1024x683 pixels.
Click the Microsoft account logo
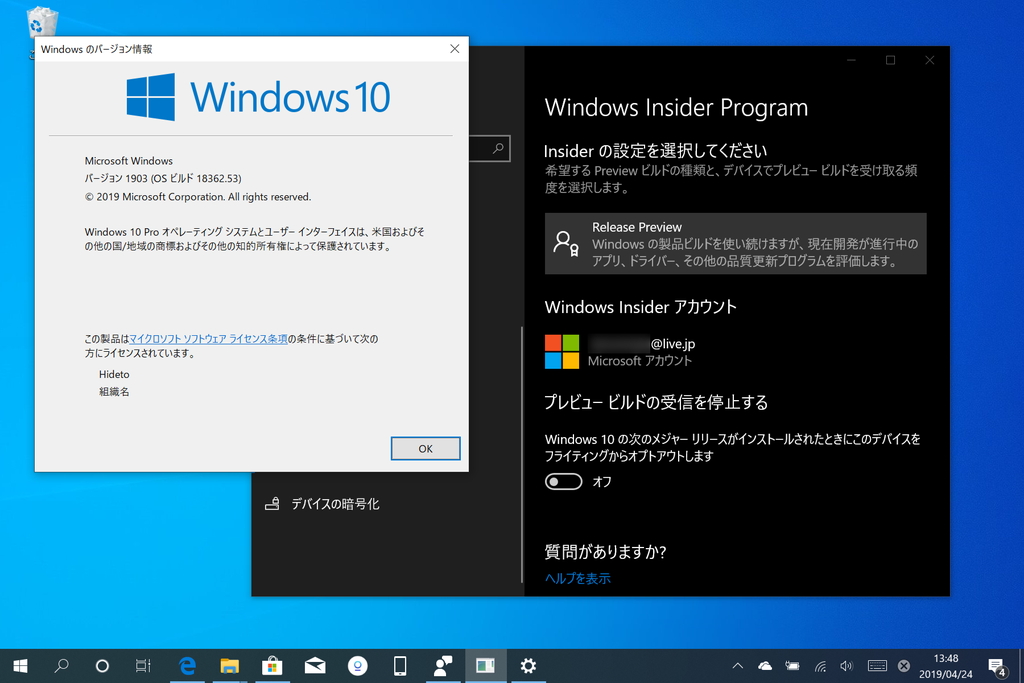pyautogui.click(x=562, y=351)
